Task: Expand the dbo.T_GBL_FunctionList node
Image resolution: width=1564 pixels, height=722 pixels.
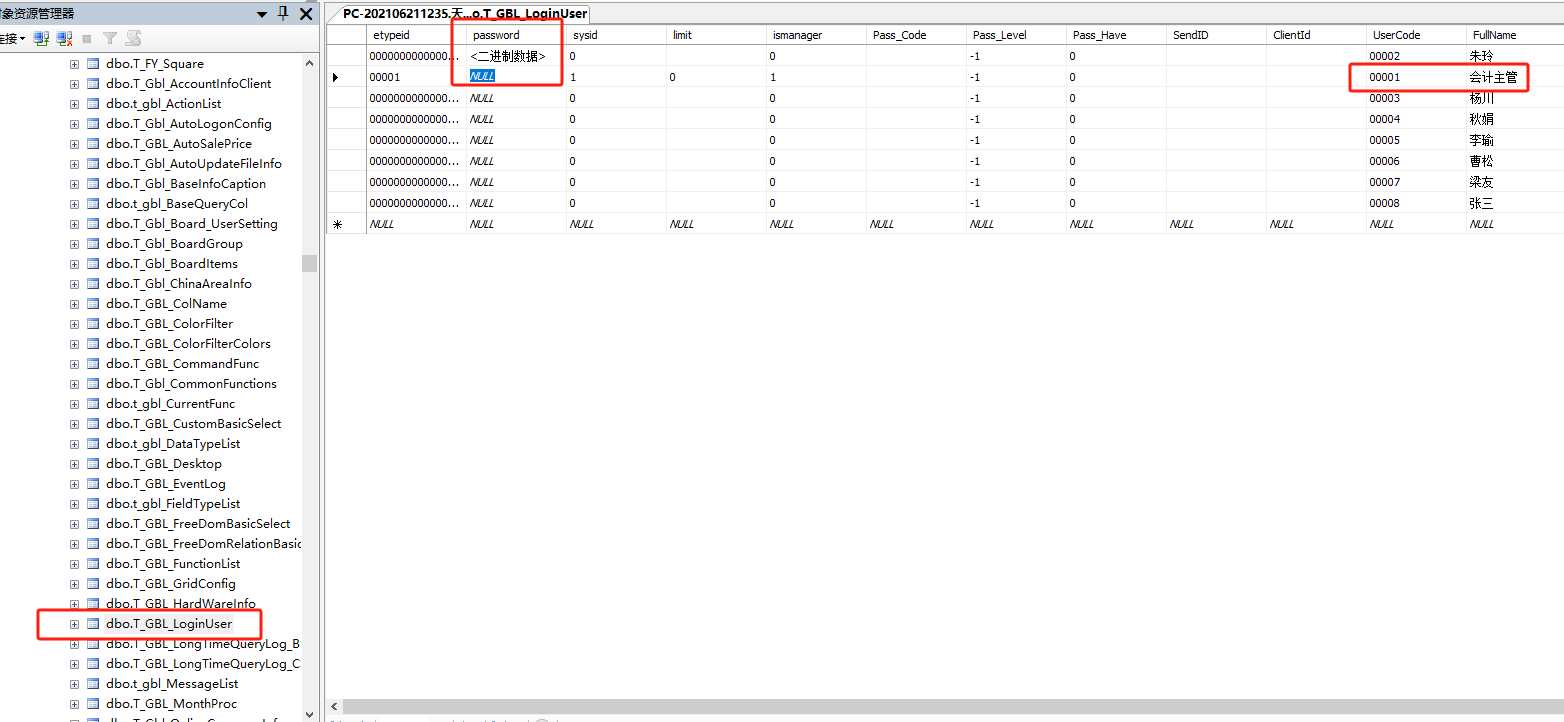Action: [x=74, y=564]
